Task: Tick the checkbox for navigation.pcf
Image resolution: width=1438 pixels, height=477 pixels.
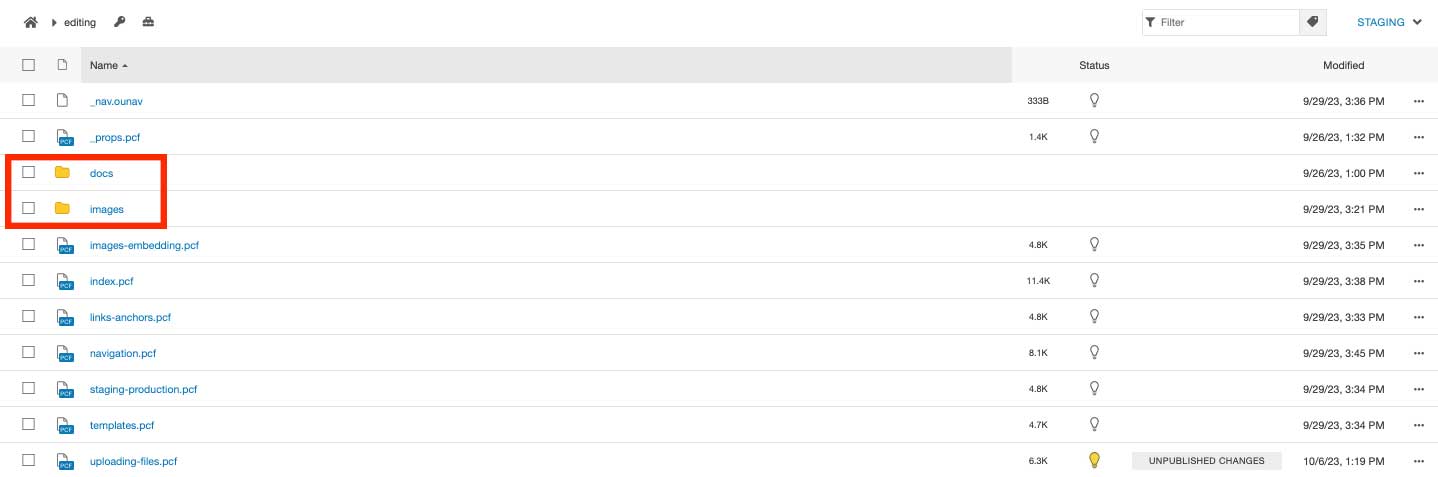Action: pos(29,352)
